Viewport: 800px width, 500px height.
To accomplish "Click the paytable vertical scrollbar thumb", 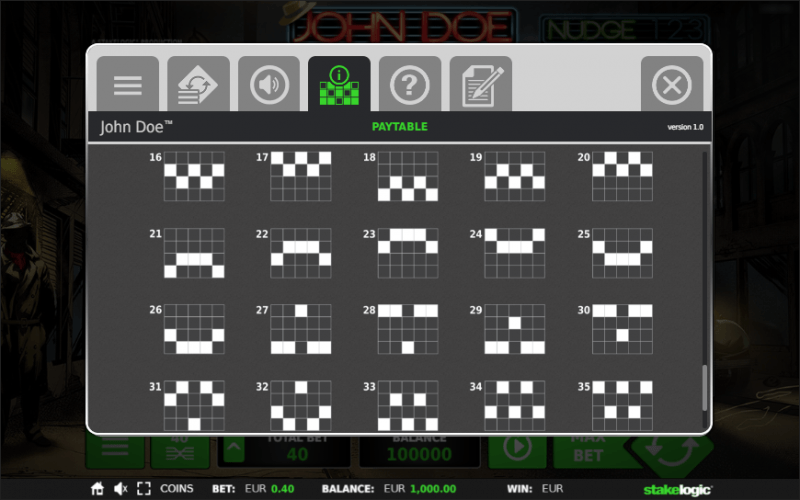I will coord(705,388).
